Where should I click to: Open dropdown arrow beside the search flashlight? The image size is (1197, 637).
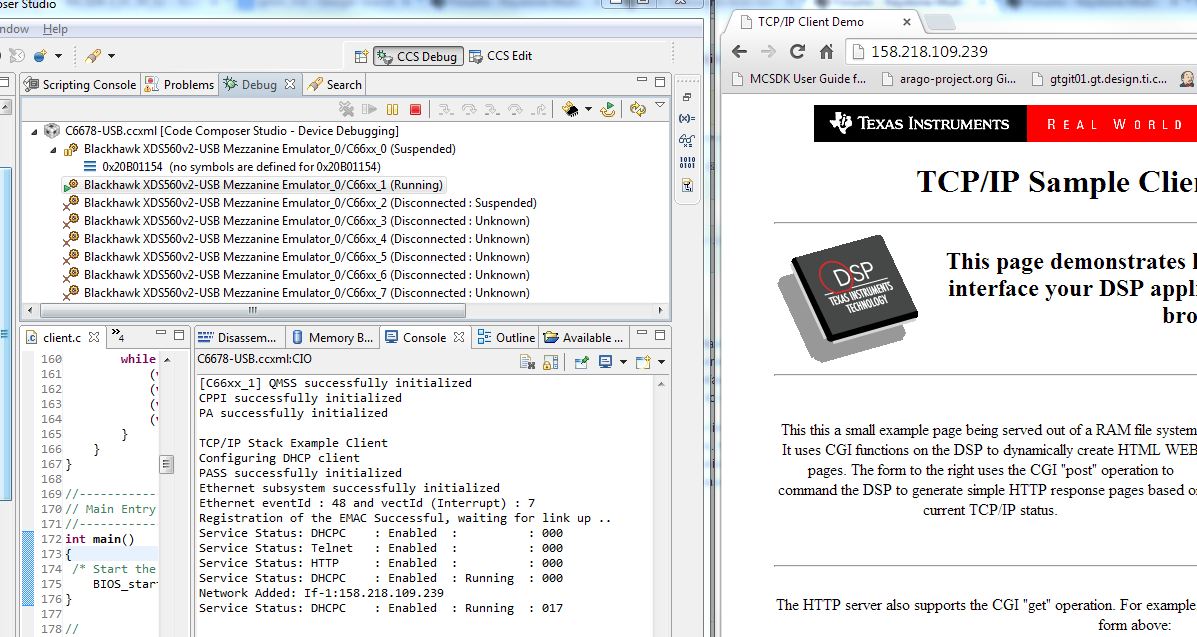tap(111, 56)
